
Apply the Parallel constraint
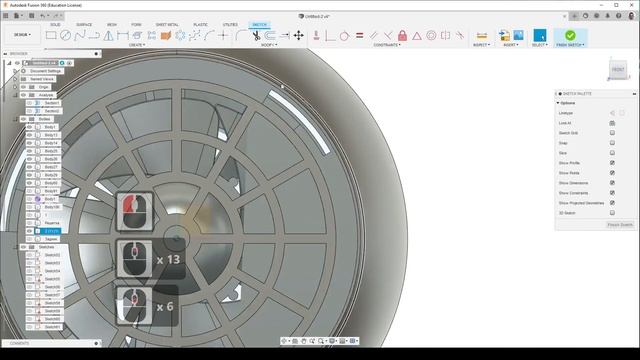tap(374, 36)
